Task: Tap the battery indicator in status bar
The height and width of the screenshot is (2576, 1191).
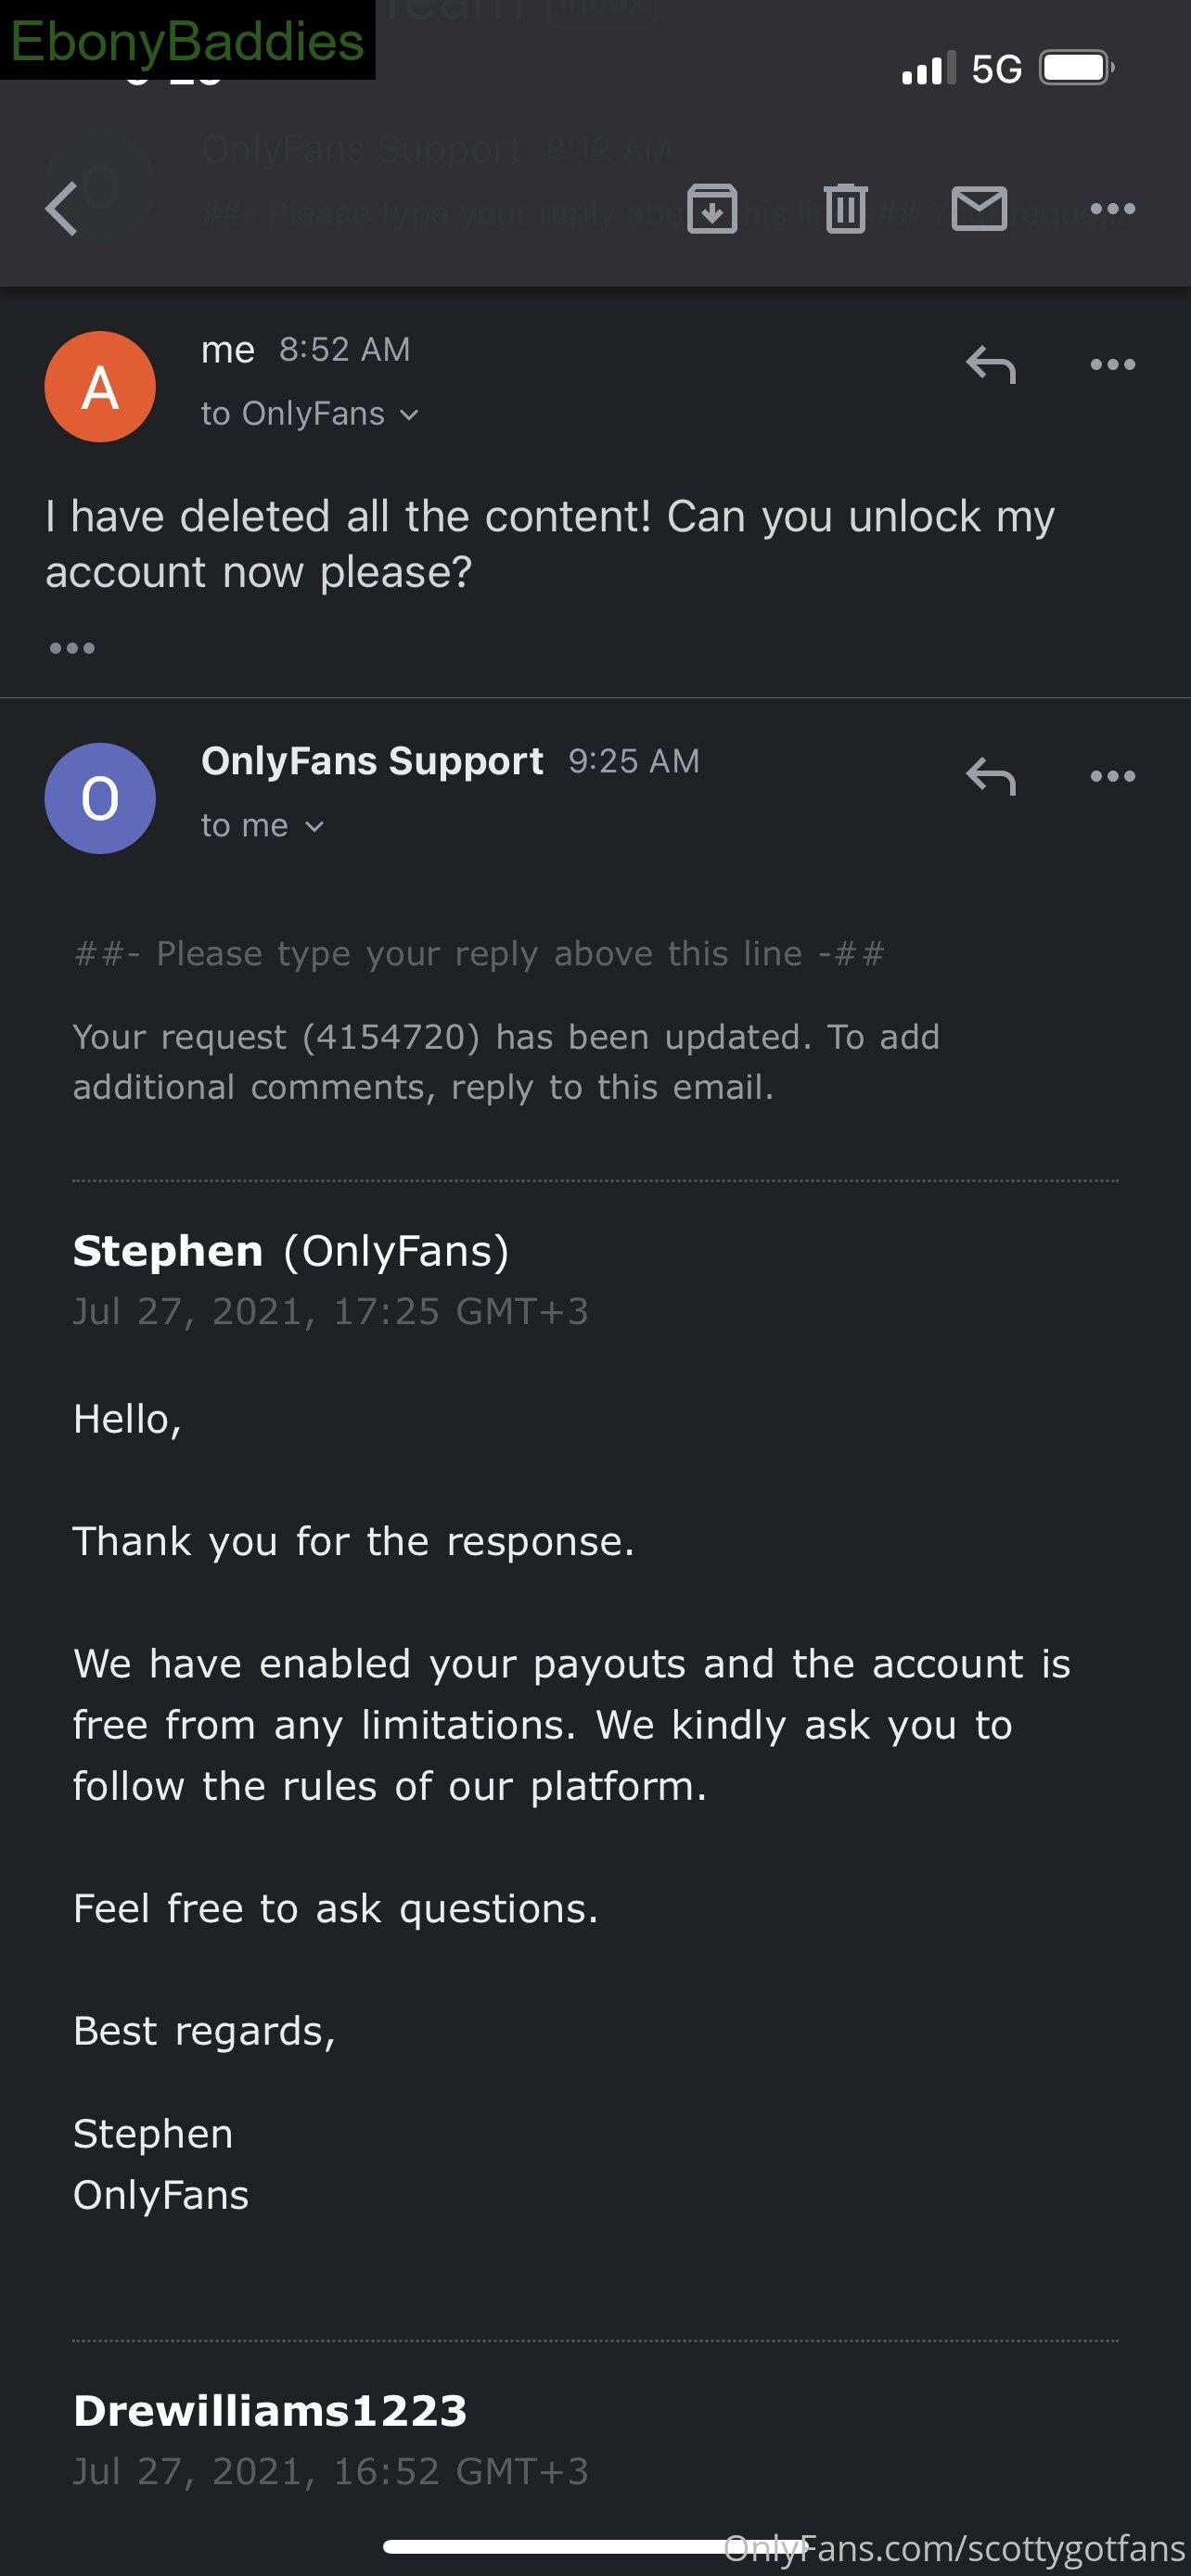Action: (x=1077, y=68)
